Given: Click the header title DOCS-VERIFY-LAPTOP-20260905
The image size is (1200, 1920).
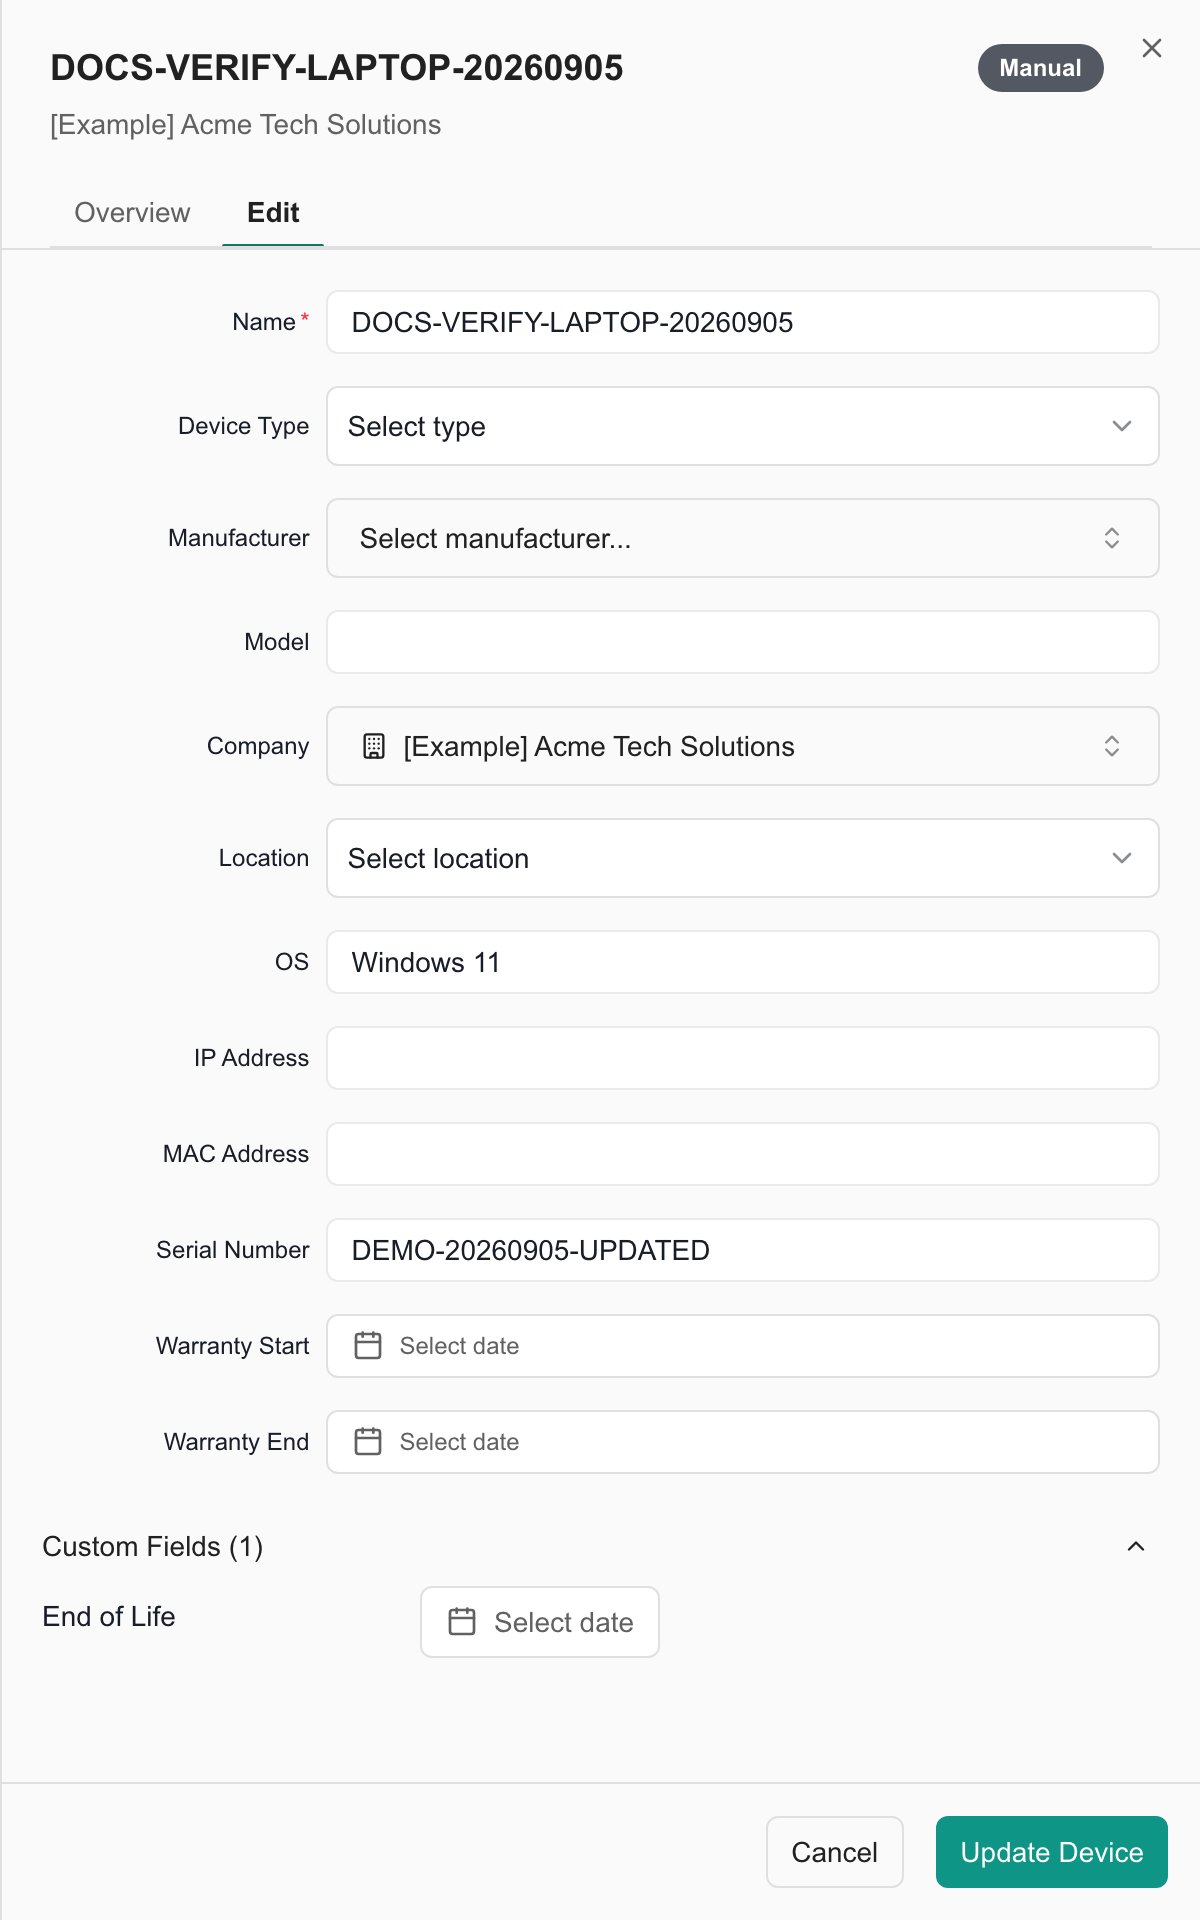Looking at the screenshot, I should pos(337,68).
